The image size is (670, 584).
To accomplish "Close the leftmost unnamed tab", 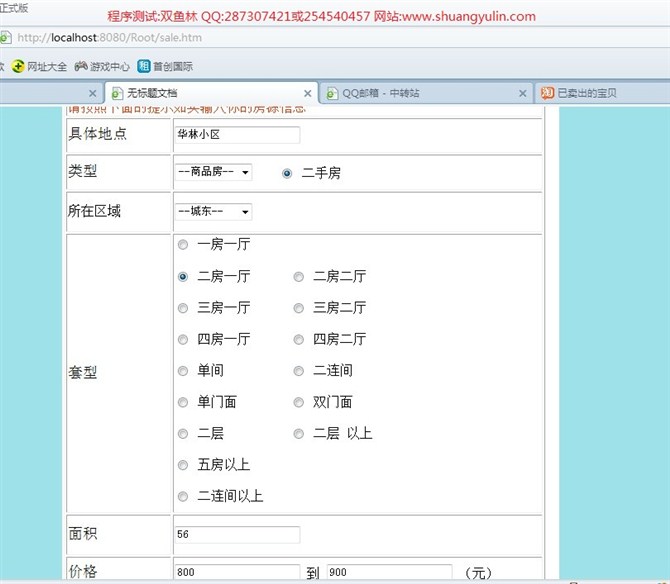I will (x=92, y=93).
